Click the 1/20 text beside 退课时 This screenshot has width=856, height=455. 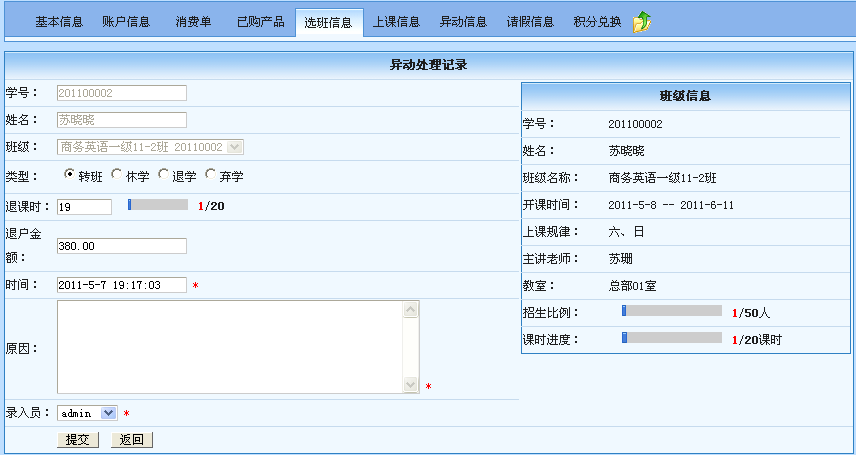pos(211,206)
